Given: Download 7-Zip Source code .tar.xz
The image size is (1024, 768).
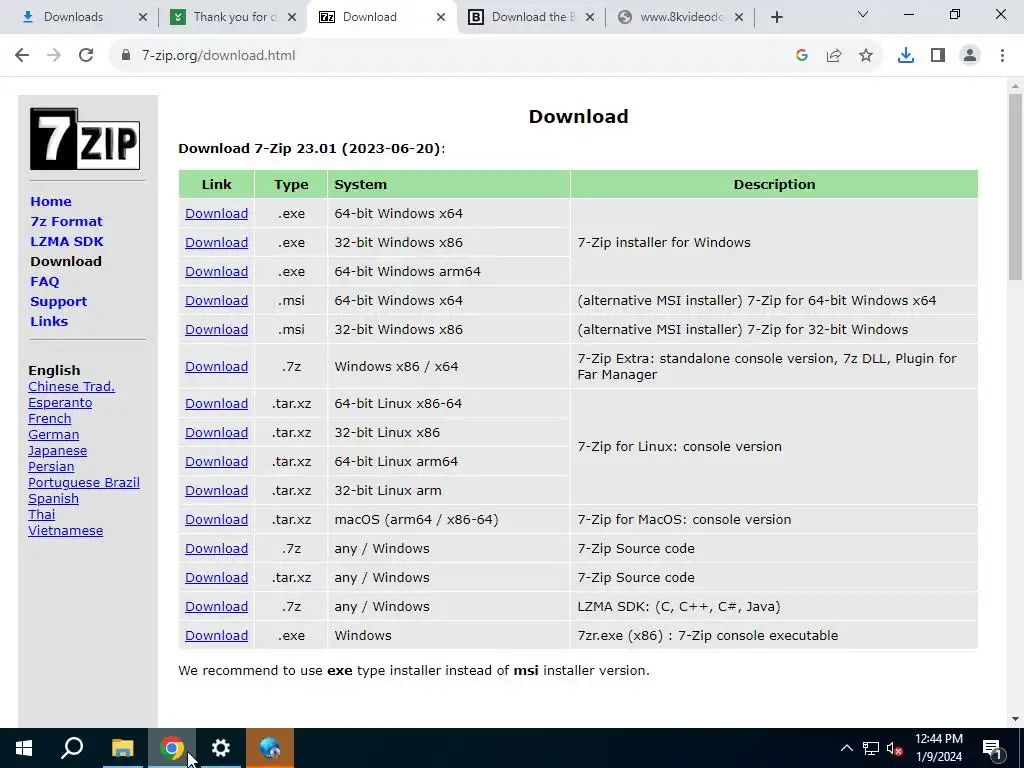Looking at the screenshot, I should [x=216, y=577].
